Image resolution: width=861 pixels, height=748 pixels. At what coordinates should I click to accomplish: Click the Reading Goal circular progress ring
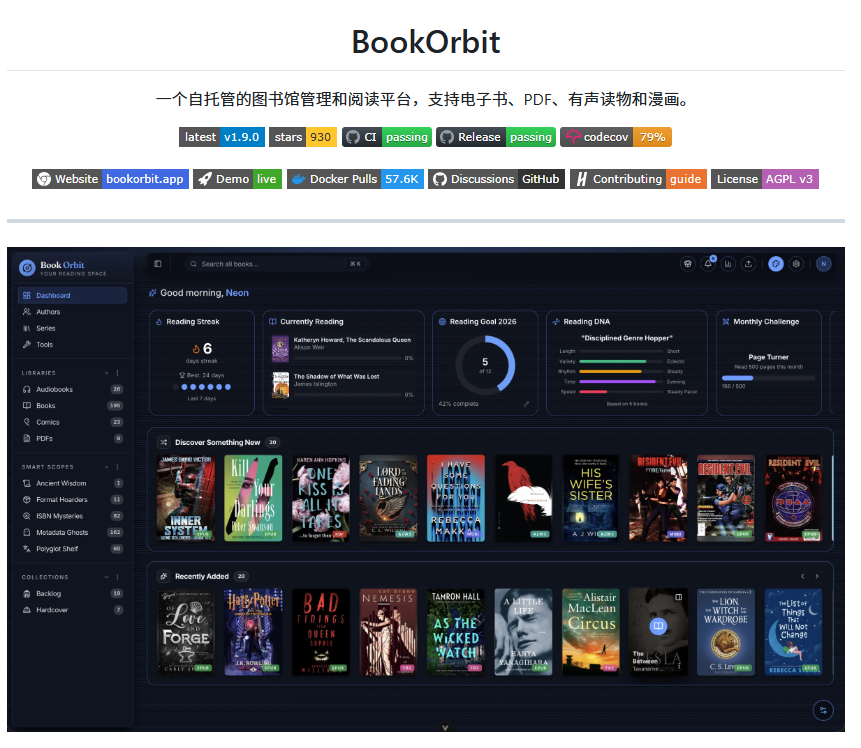(x=485, y=365)
